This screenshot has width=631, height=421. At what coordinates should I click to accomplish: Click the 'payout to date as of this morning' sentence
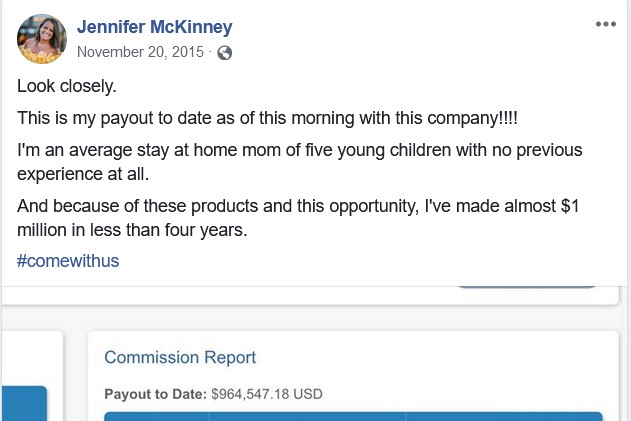[x=267, y=118]
